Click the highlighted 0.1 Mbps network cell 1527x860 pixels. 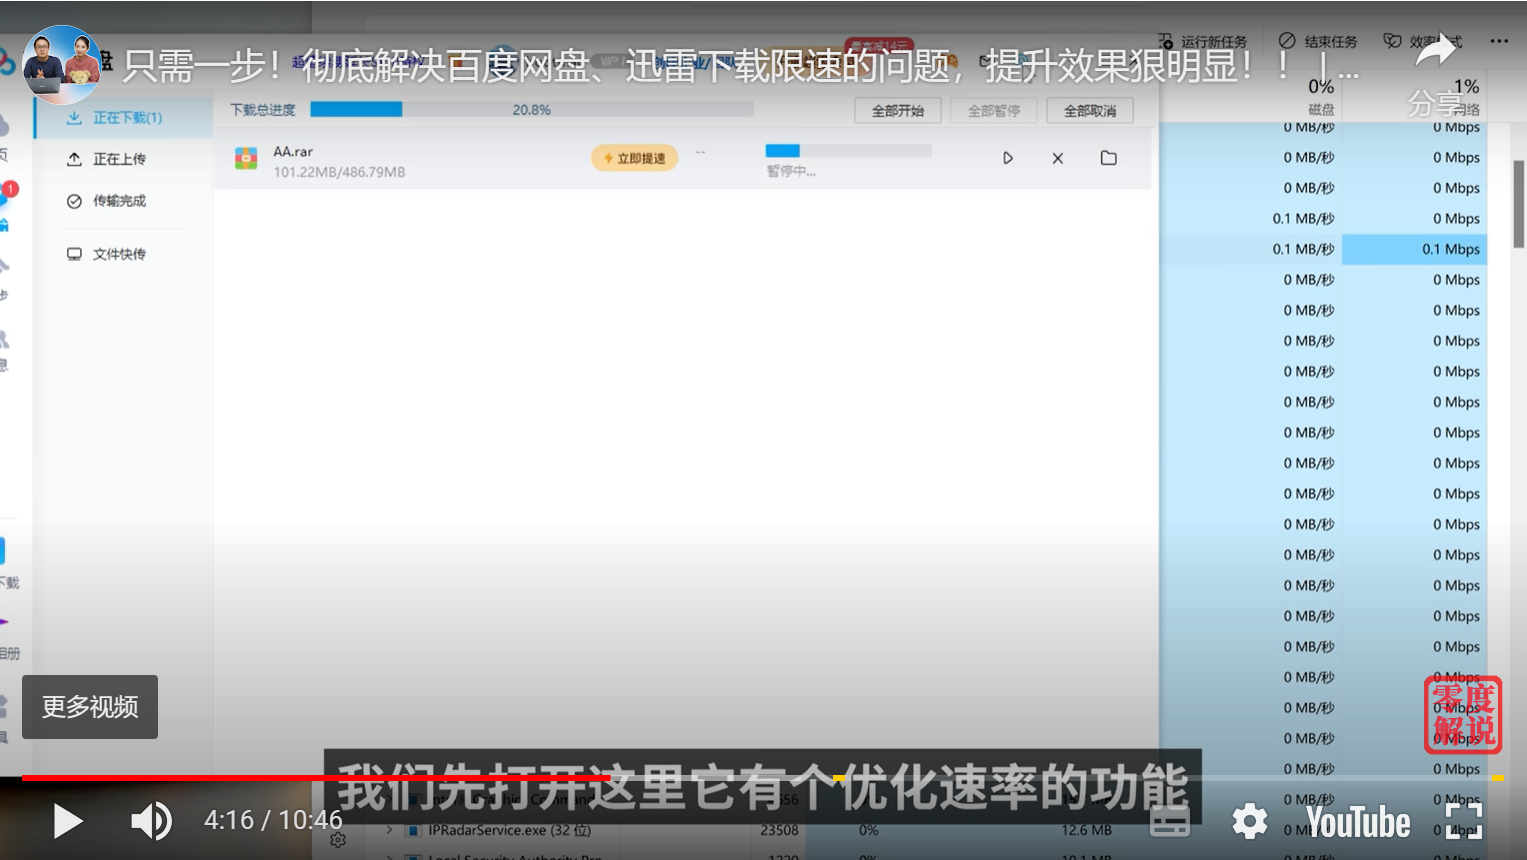pyautogui.click(x=1414, y=249)
